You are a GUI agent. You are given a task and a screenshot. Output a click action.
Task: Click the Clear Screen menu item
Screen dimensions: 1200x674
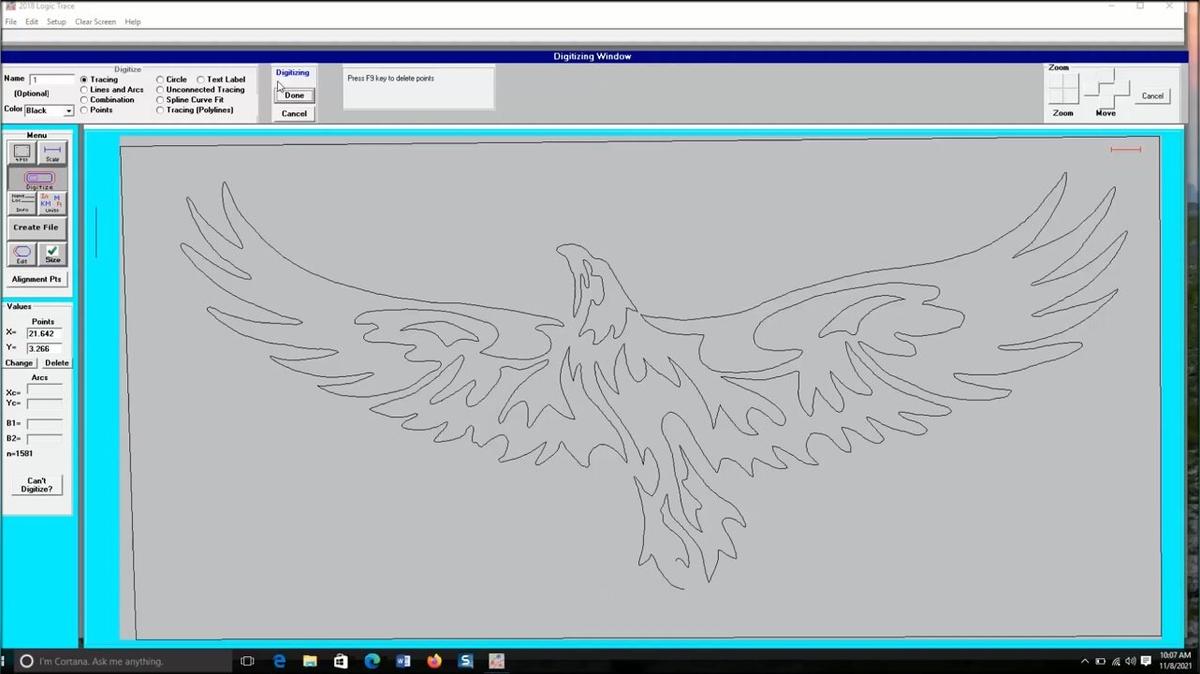point(95,22)
